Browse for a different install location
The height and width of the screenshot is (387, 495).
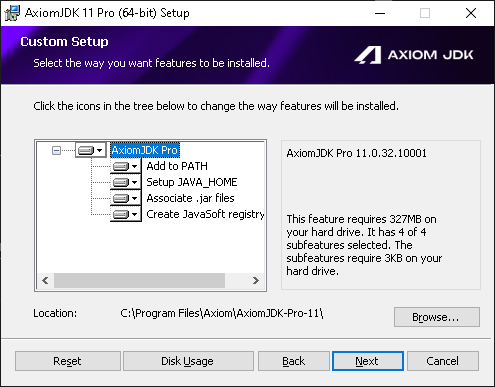(437, 317)
